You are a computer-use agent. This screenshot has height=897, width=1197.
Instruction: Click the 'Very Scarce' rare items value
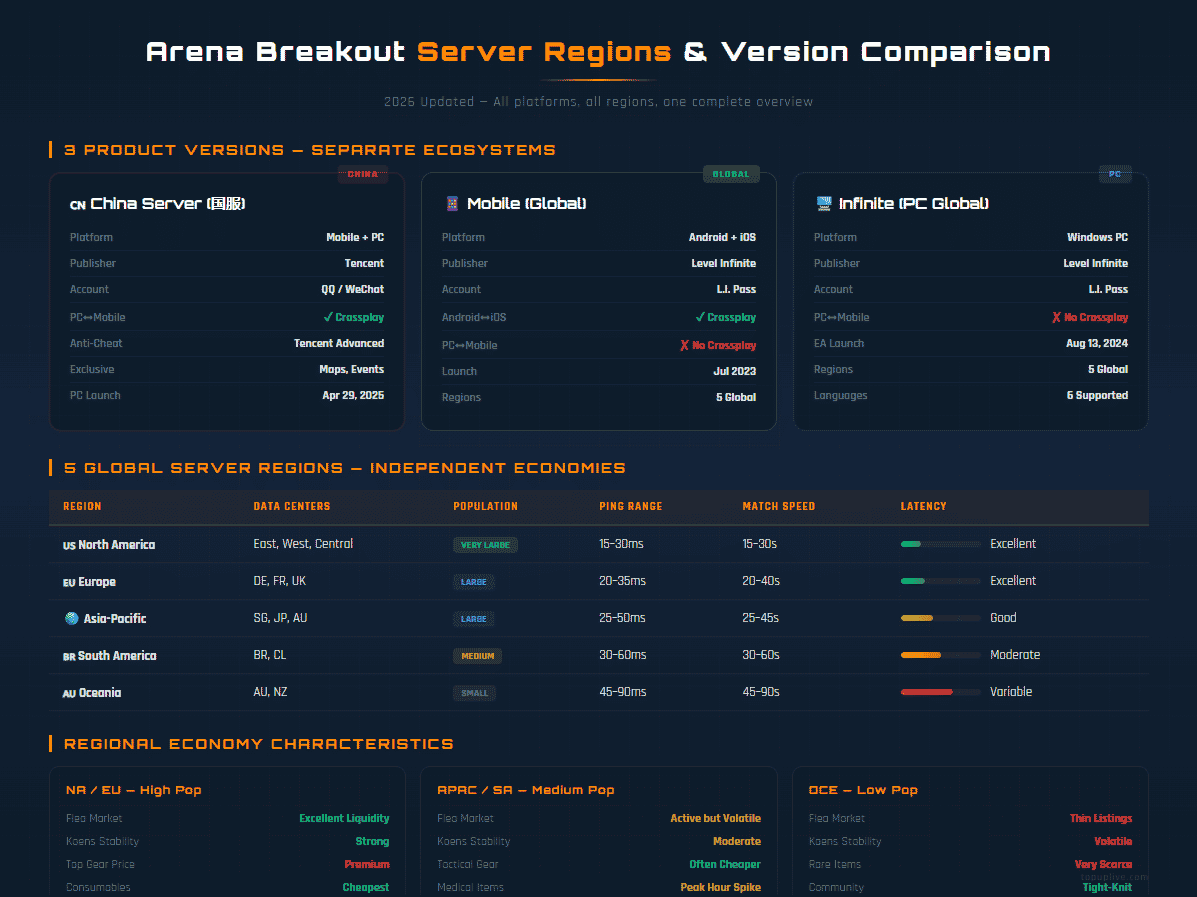click(1103, 864)
